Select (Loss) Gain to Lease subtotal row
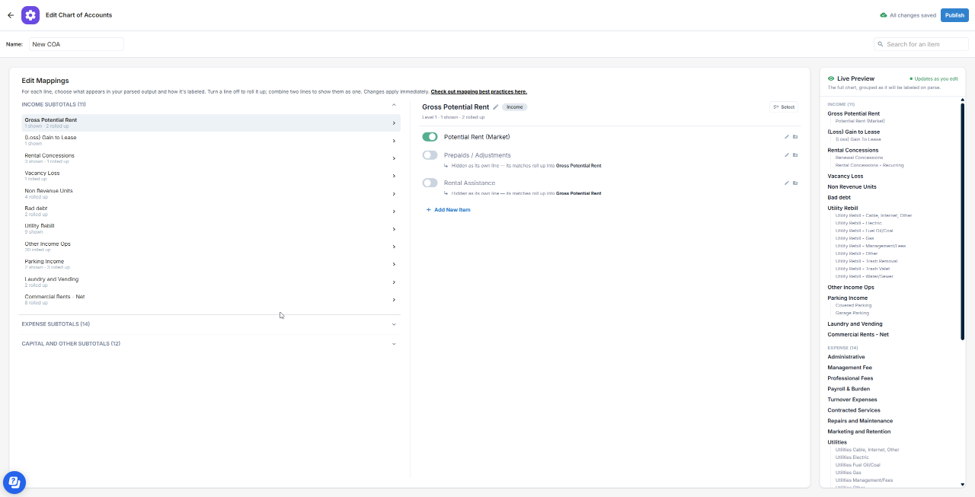This screenshot has height=497, width=975. [210, 140]
